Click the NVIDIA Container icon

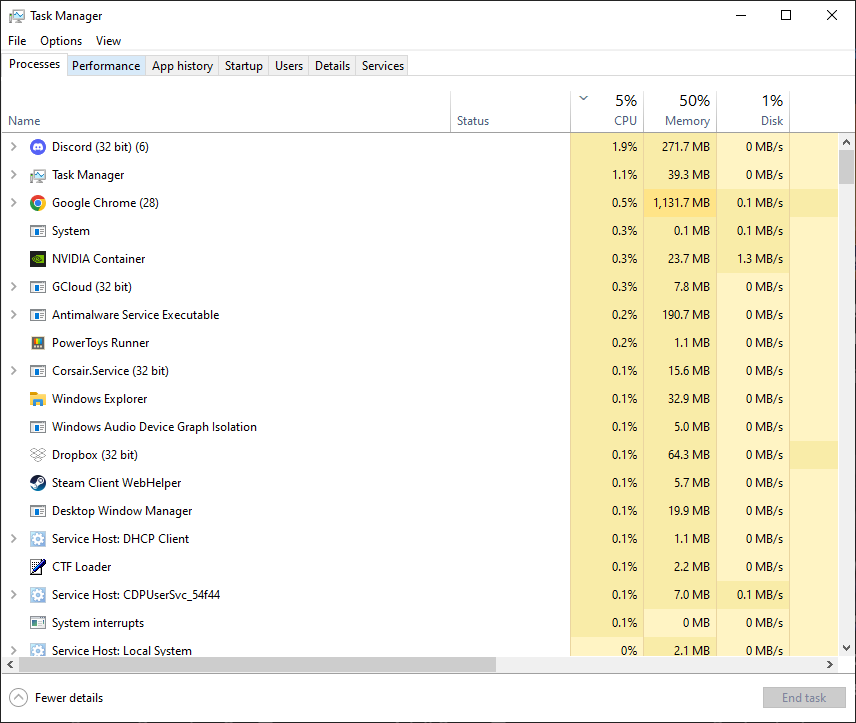click(38, 259)
